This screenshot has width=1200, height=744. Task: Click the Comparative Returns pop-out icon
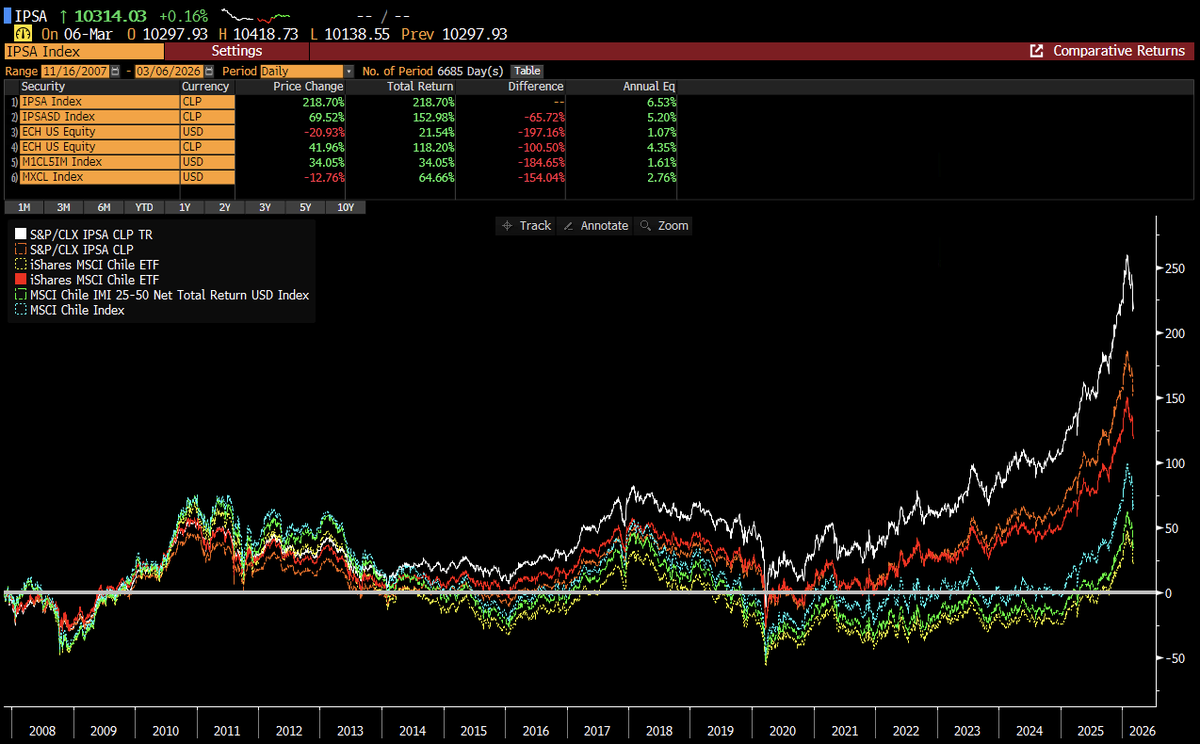click(x=1036, y=51)
